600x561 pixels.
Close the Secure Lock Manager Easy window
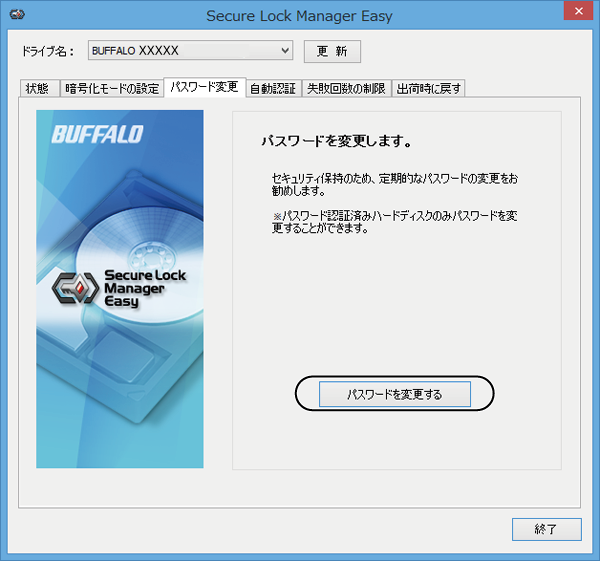pyautogui.click(x=579, y=11)
